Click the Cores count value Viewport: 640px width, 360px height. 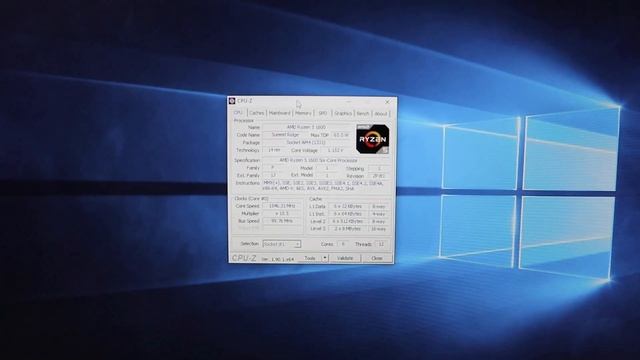[x=343, y=244]
